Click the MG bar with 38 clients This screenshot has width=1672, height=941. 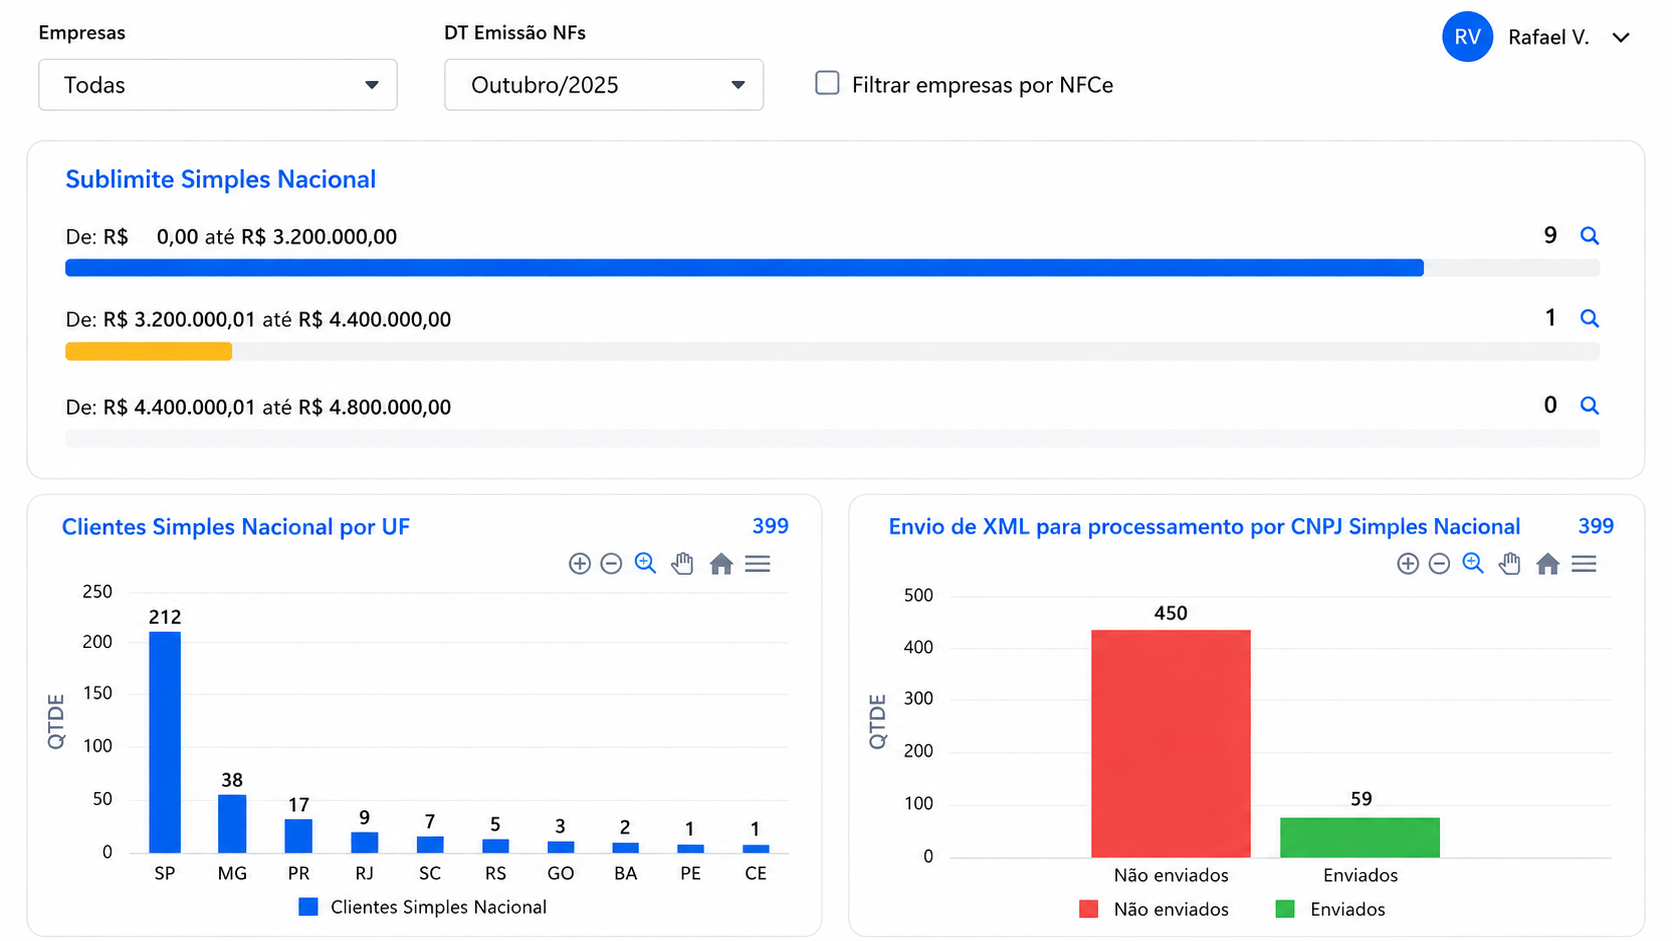coord(232,824)
